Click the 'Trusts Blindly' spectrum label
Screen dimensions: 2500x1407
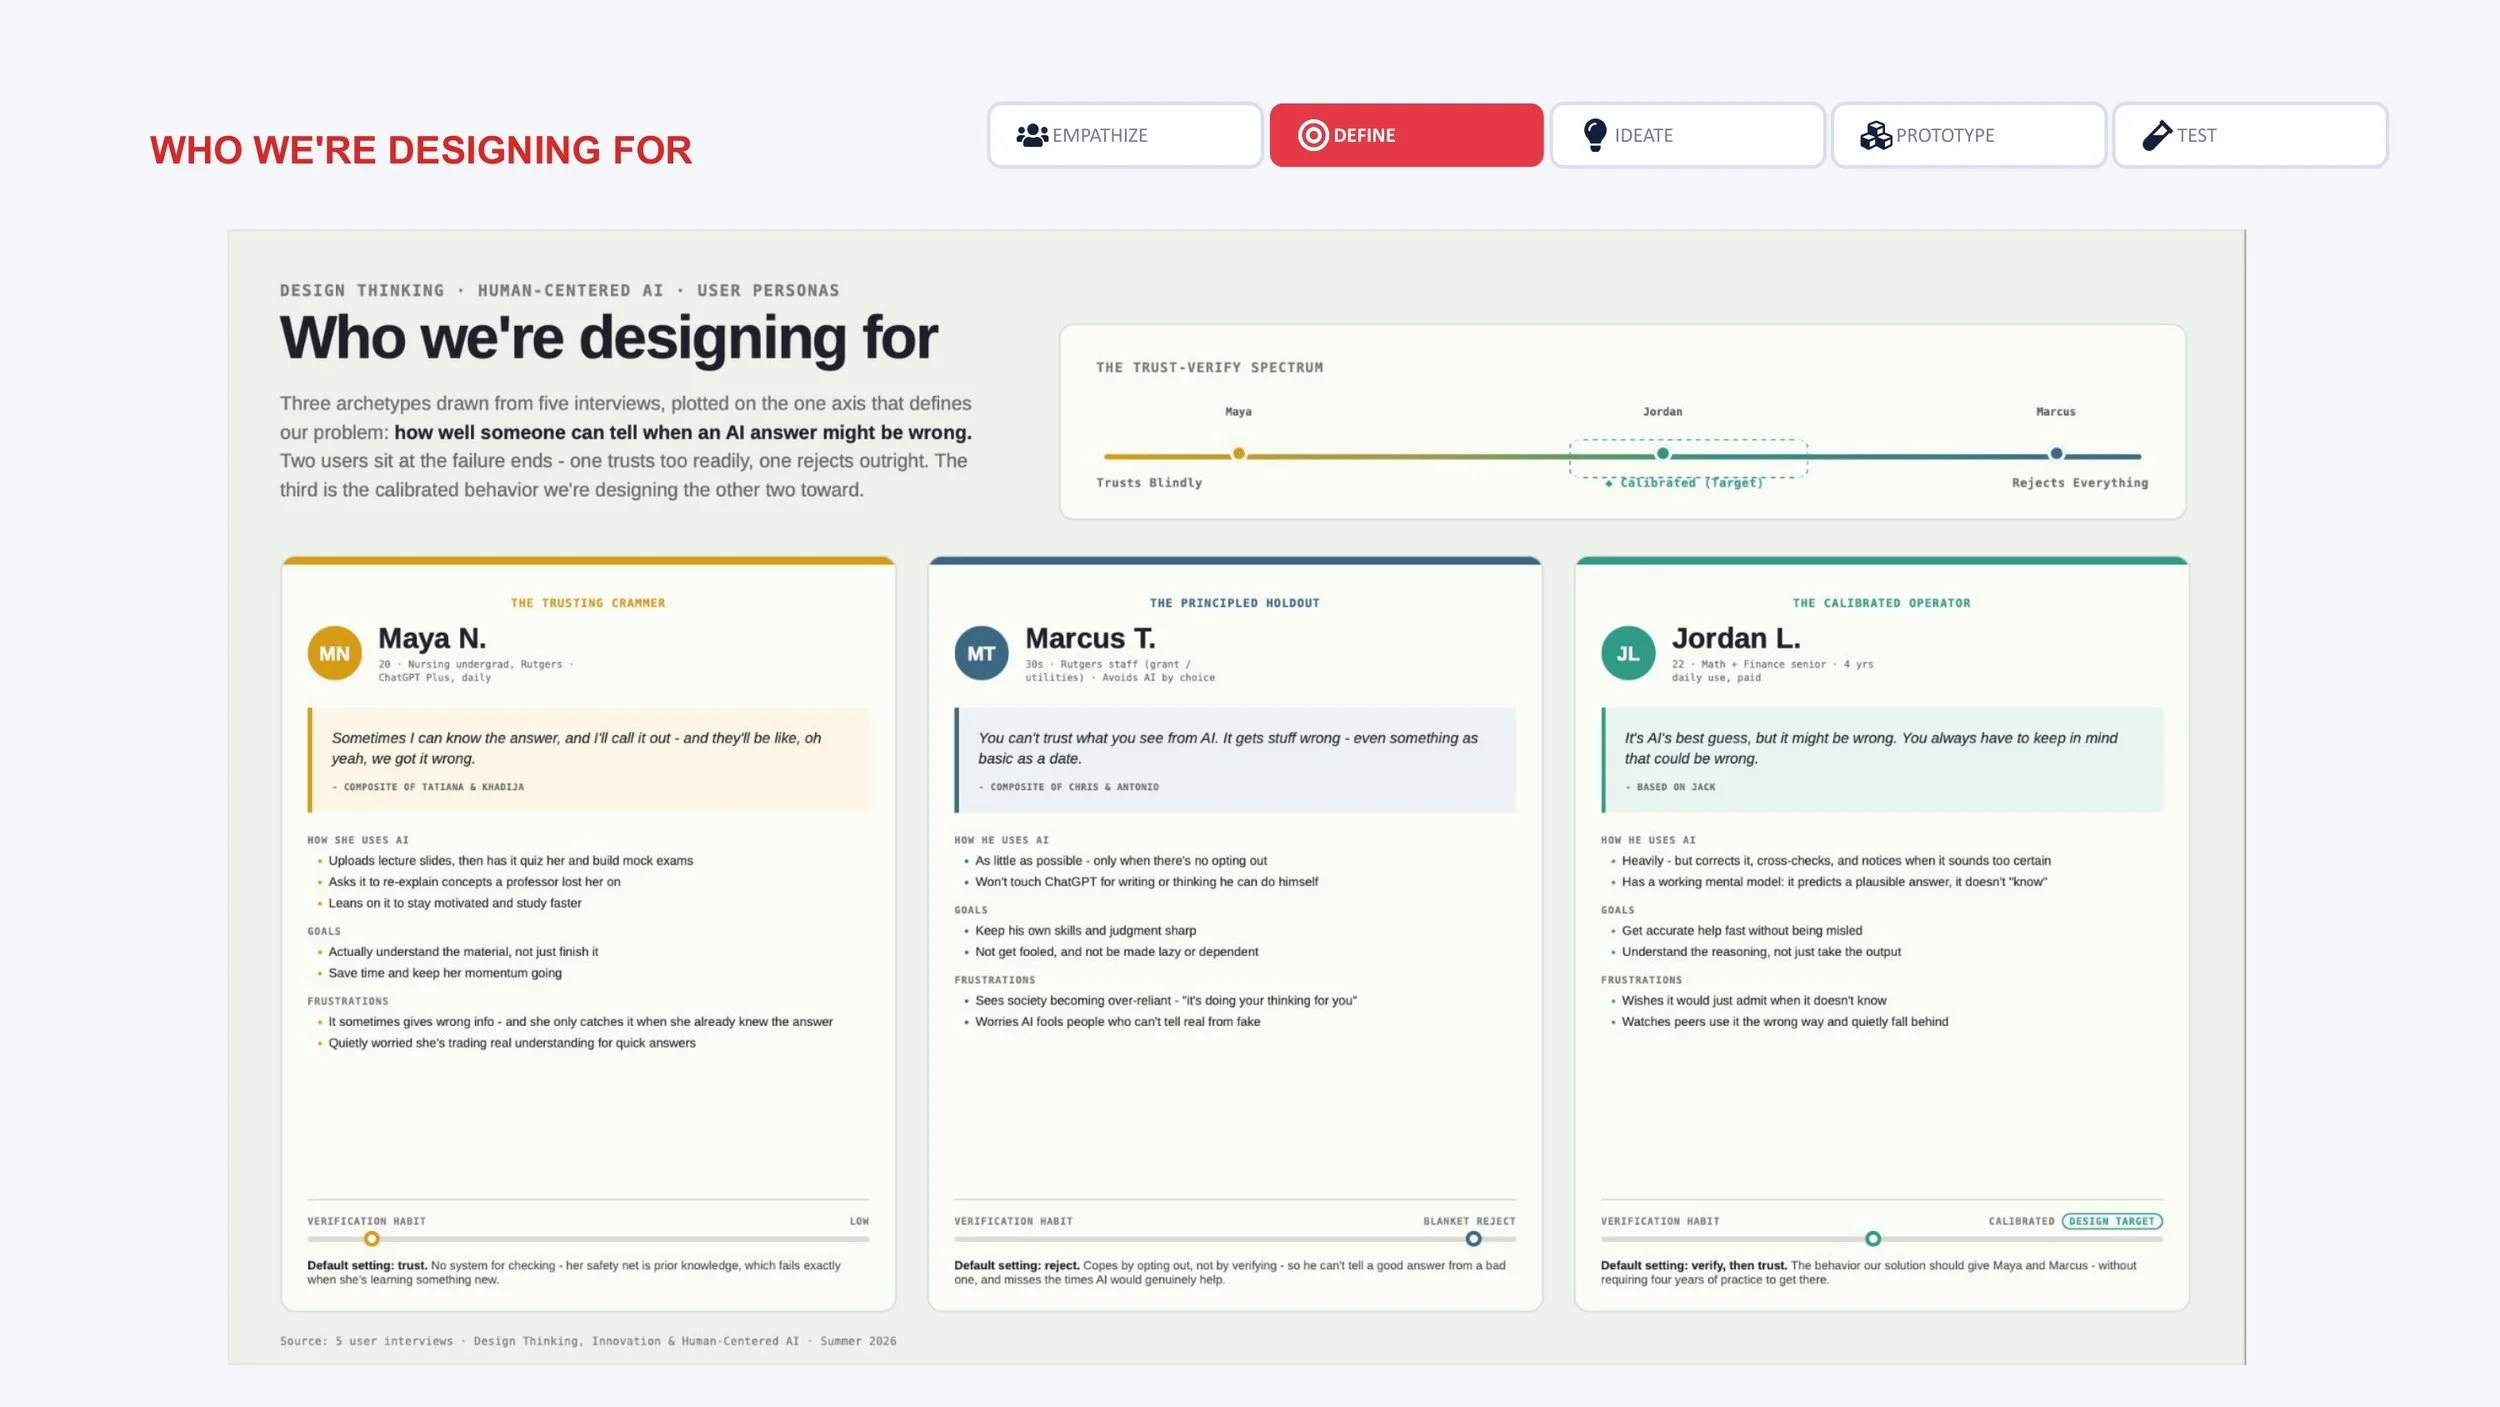pos(1149,483)
